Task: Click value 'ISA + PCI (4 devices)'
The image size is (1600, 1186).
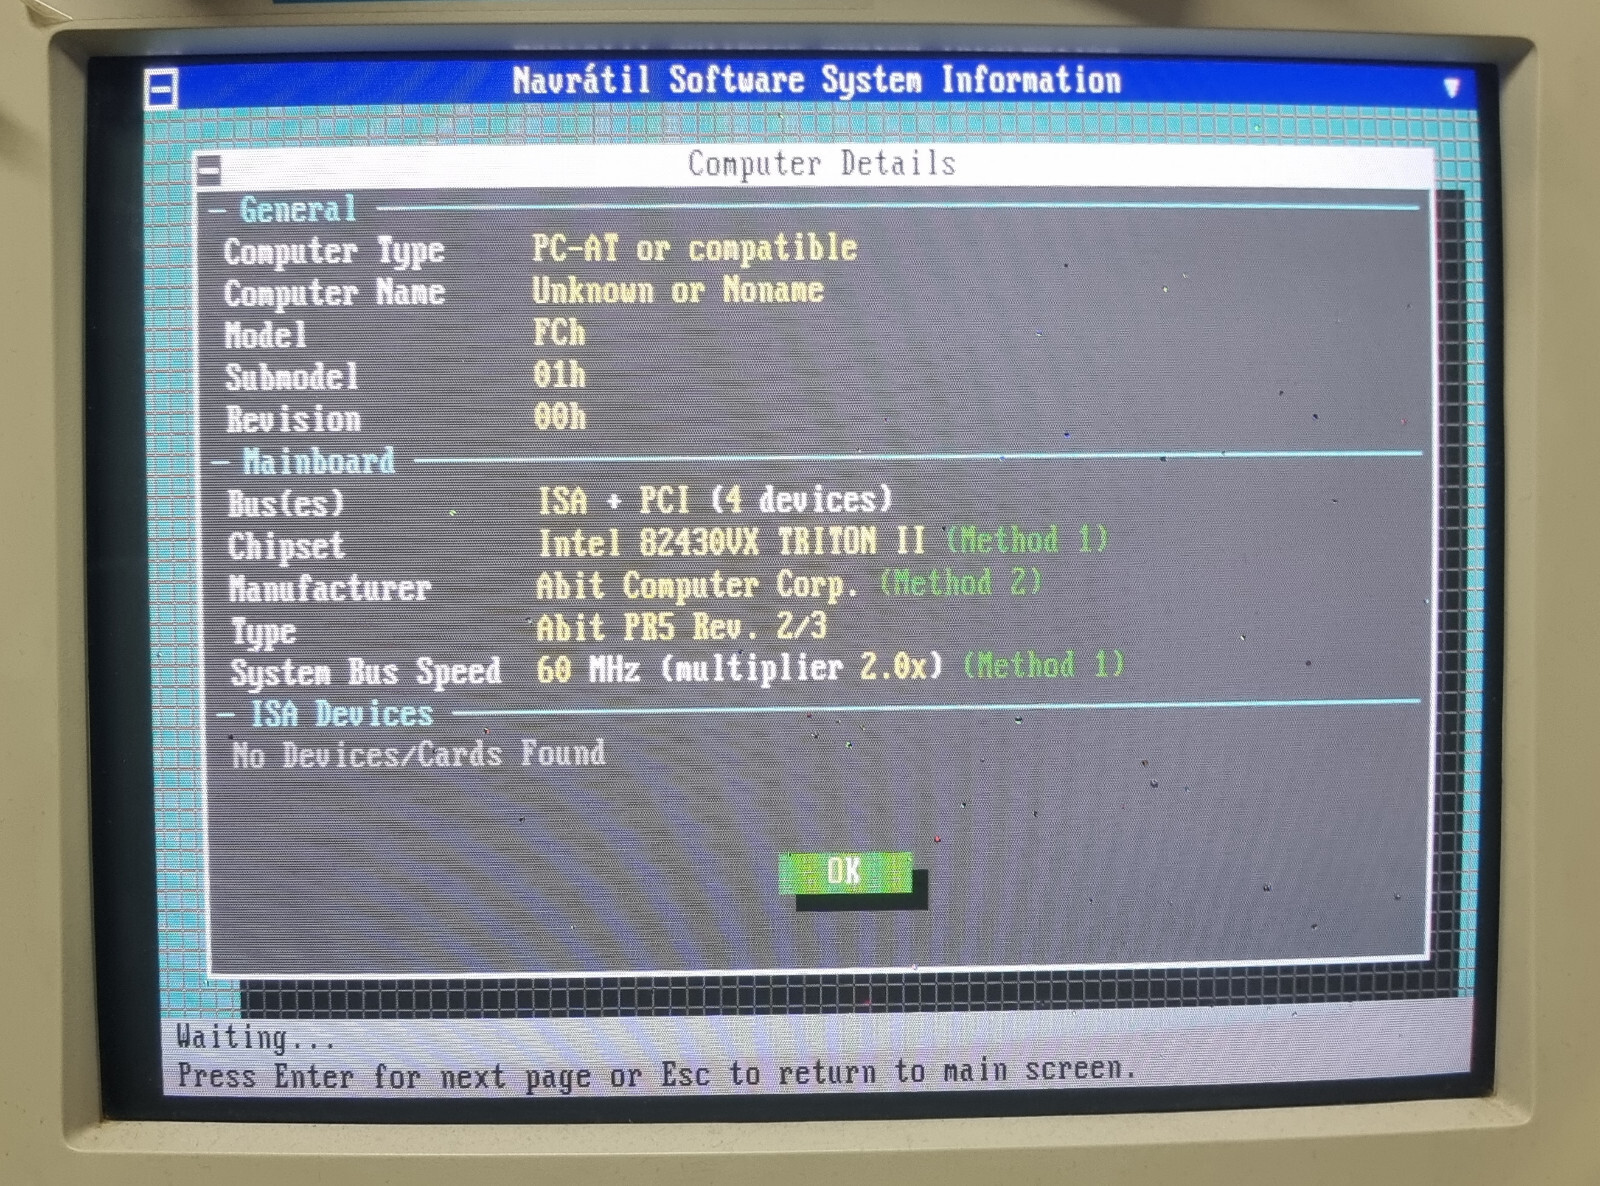Action: 714,499
